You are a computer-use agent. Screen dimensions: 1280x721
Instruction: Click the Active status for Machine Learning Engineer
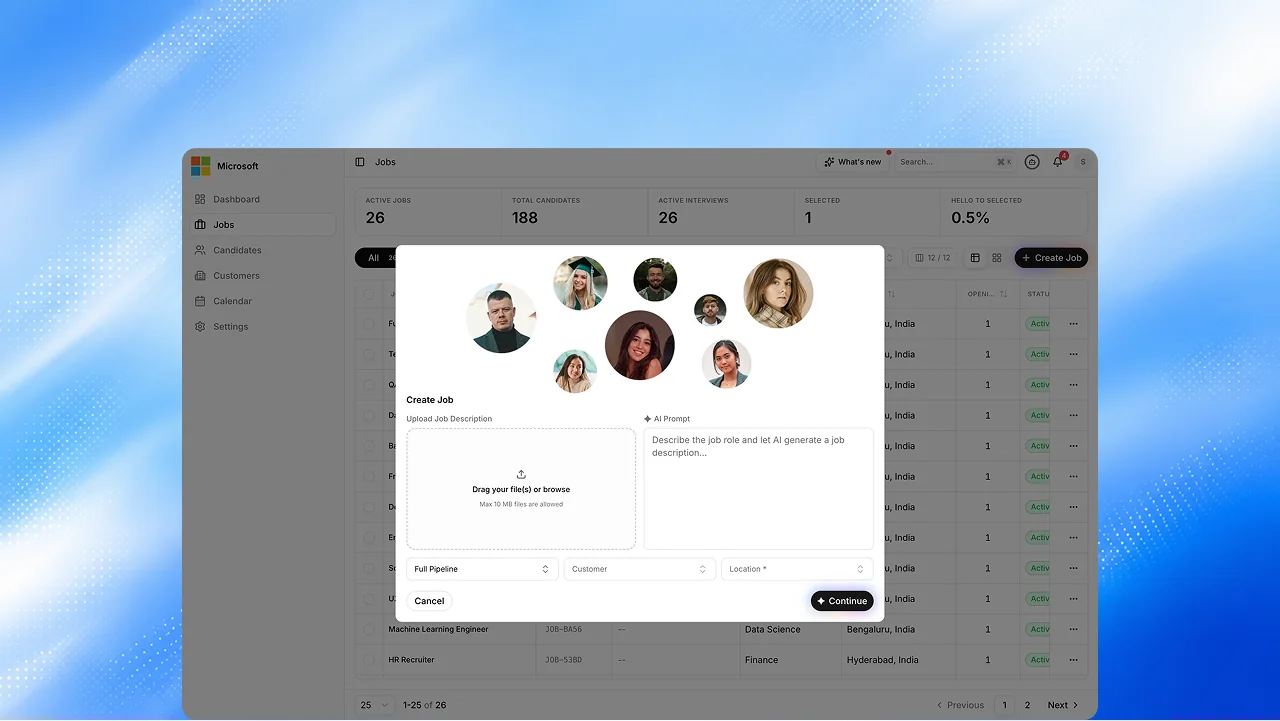pos(1038,630)
